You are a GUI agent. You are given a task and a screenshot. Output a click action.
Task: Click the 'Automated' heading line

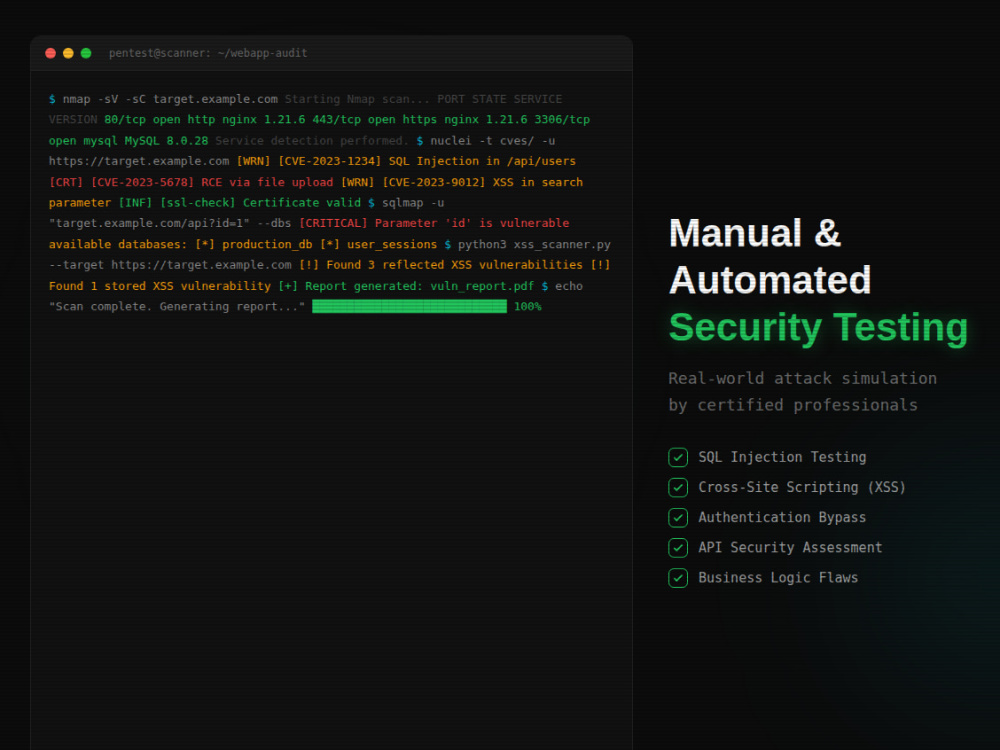coord(770,280)
